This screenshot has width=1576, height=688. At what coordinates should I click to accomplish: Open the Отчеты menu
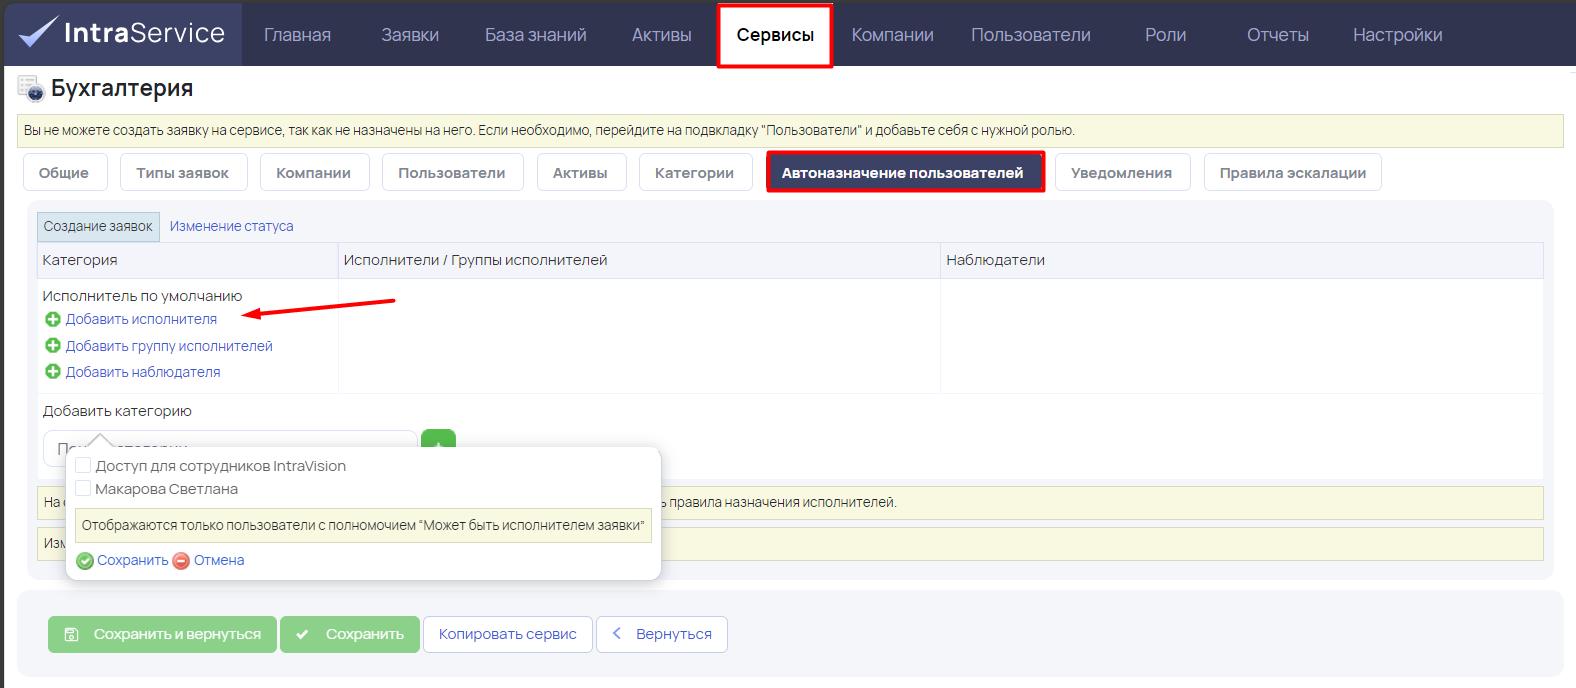click(x=1278, y=35)
